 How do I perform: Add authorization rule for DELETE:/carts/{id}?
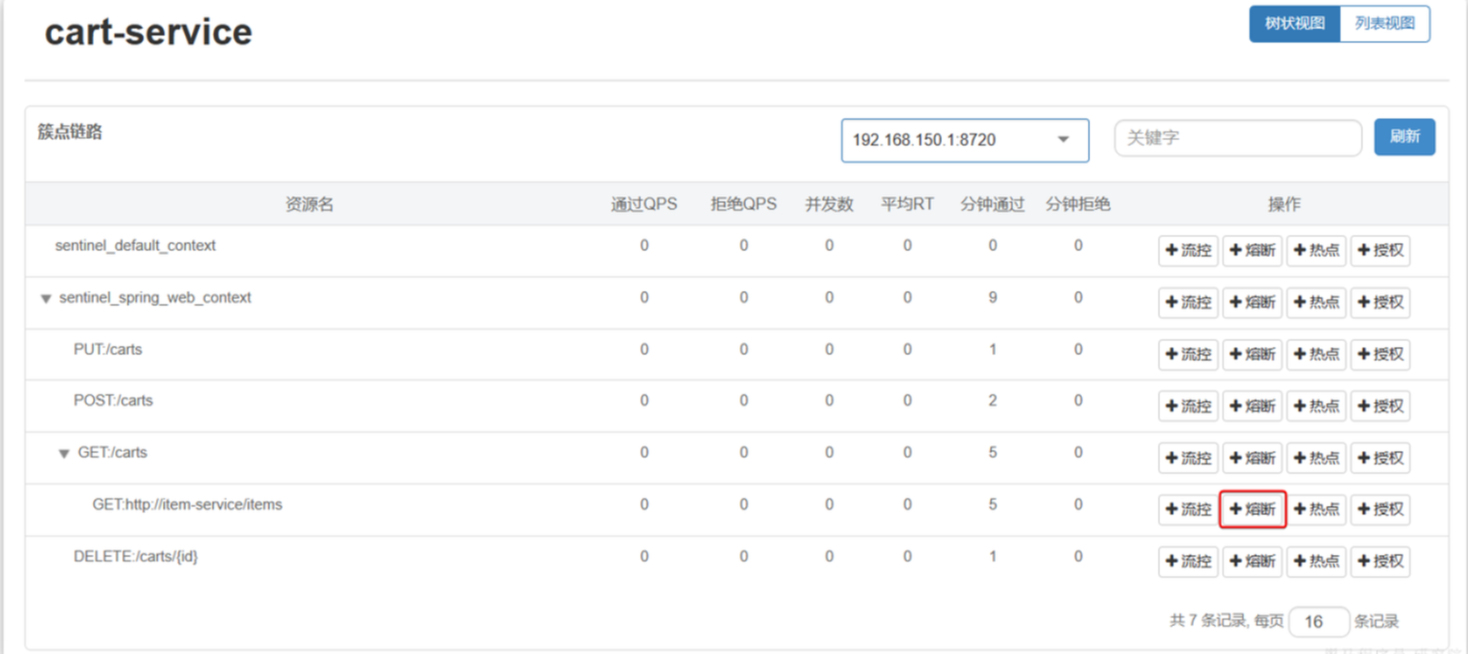point(1380,562)
